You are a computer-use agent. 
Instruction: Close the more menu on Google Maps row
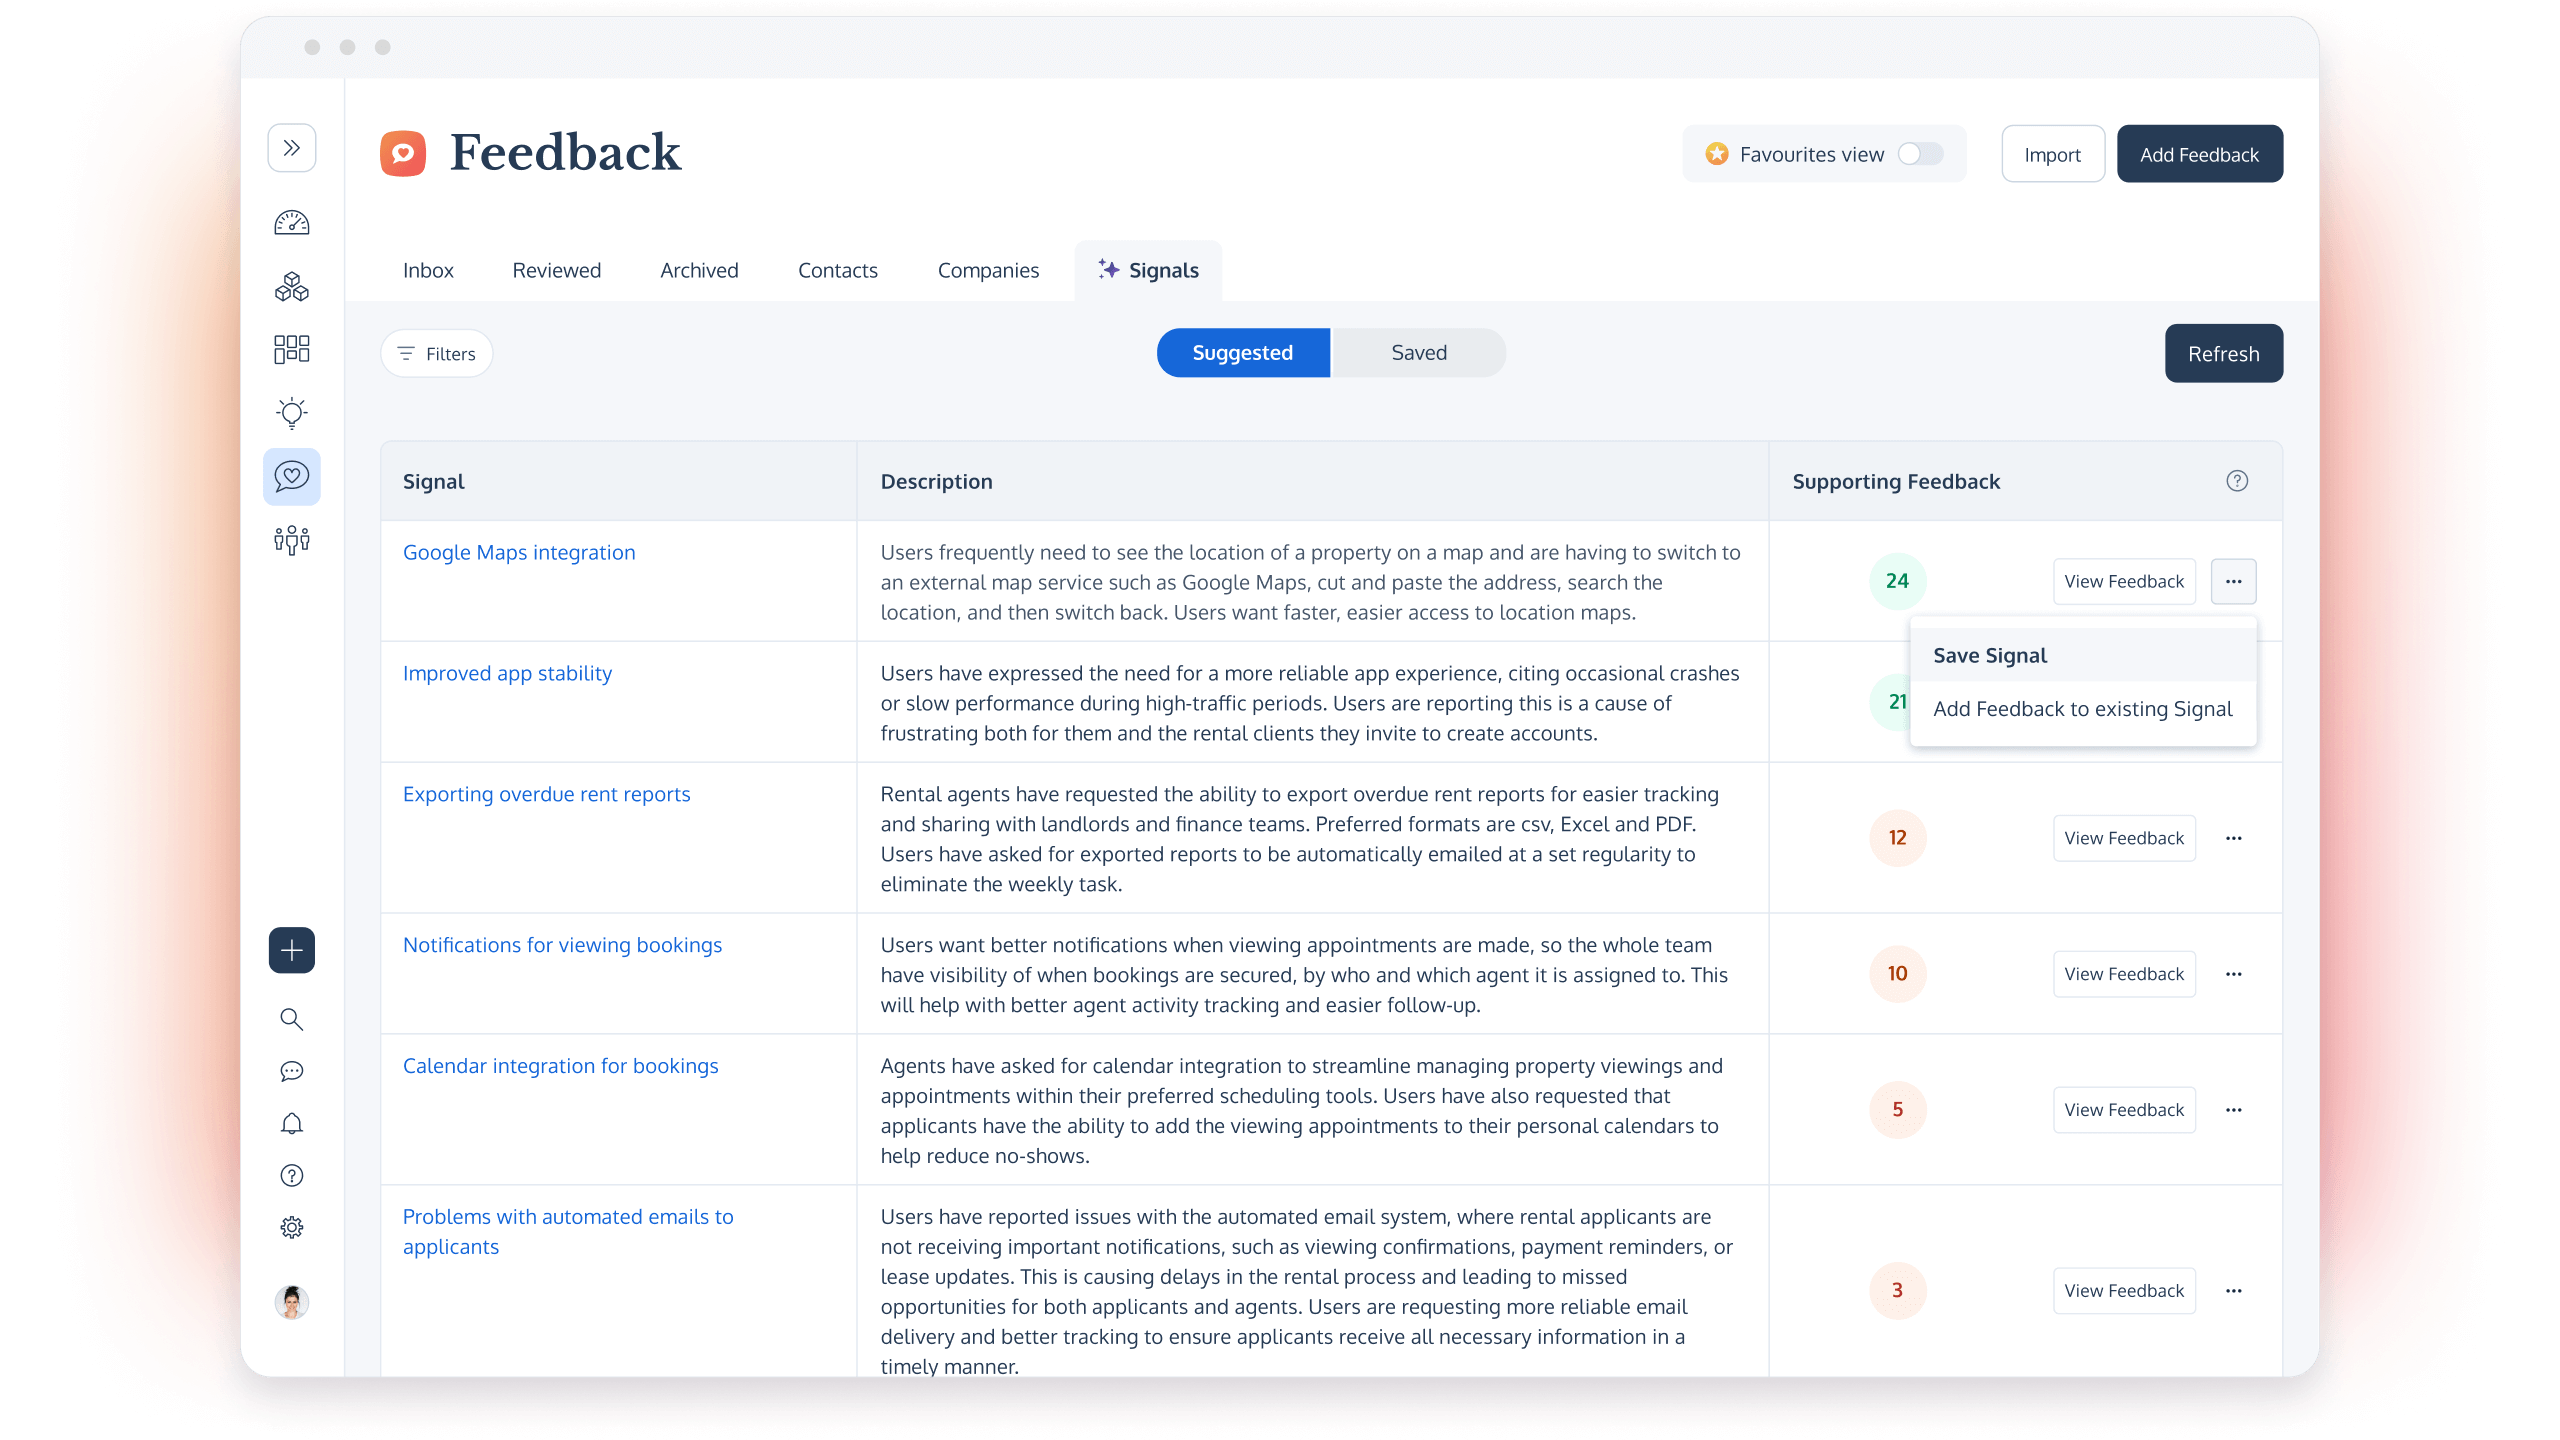click(2233, 581)
